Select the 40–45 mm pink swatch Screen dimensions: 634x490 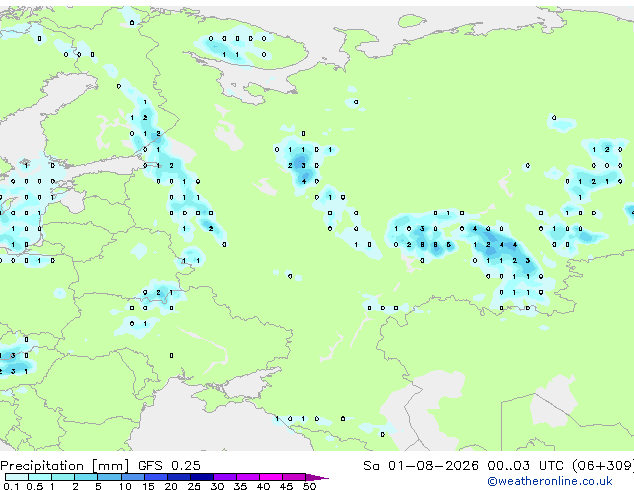[271, 477]
